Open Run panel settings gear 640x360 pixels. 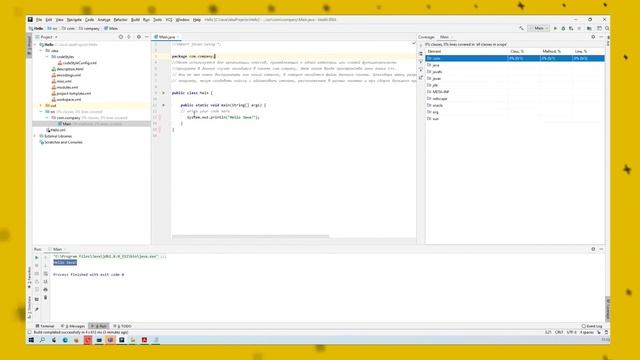point(593,249)
